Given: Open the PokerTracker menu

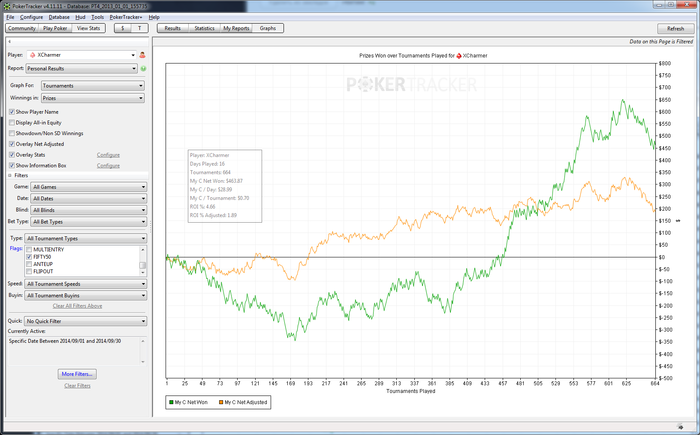Looking at the screenshot, I should click(126, 17).
